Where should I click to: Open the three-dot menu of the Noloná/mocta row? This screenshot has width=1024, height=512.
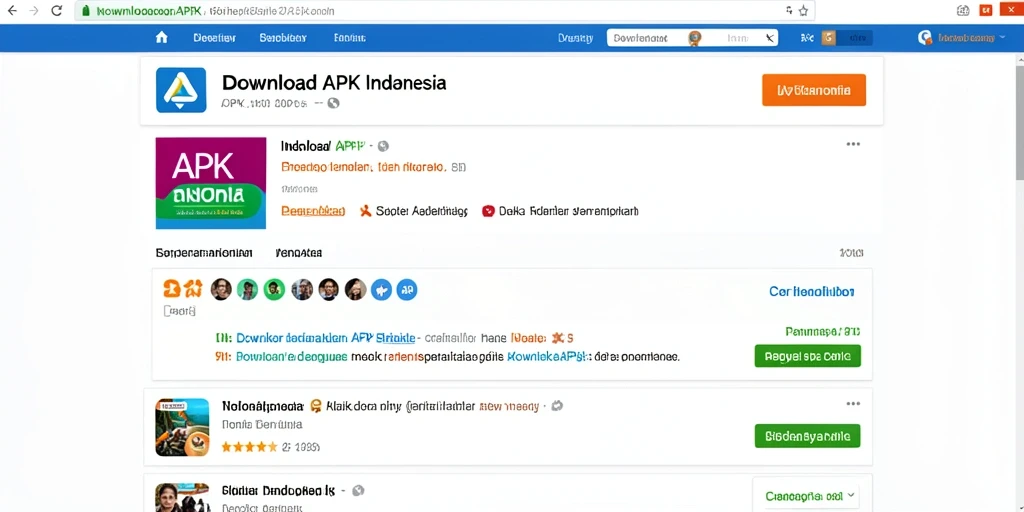pos(853,404)
